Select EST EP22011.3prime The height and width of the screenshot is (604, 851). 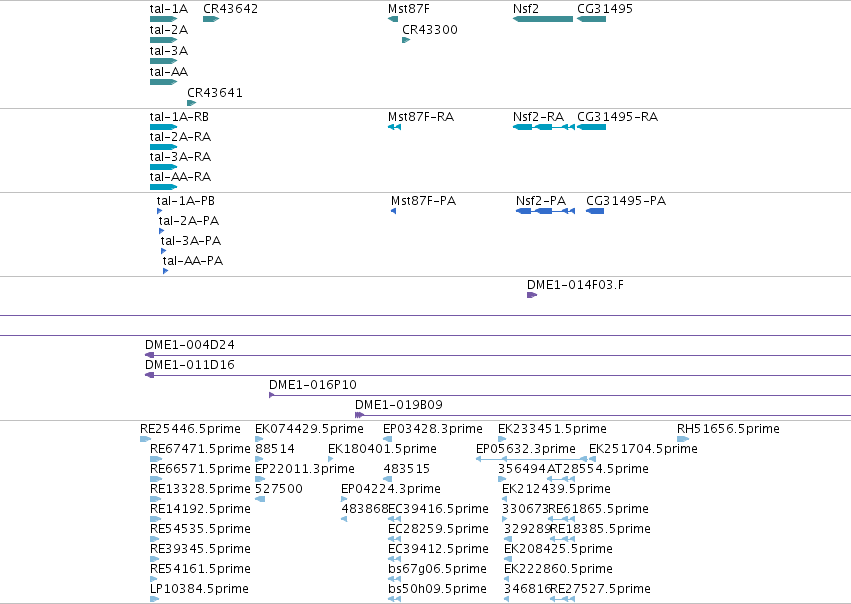point(260,479)
